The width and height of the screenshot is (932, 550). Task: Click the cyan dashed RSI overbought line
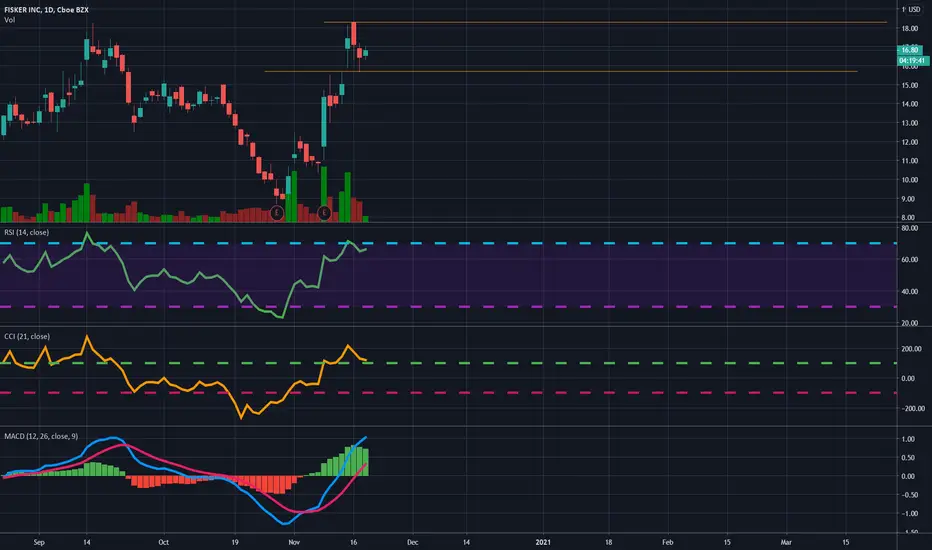448,243
